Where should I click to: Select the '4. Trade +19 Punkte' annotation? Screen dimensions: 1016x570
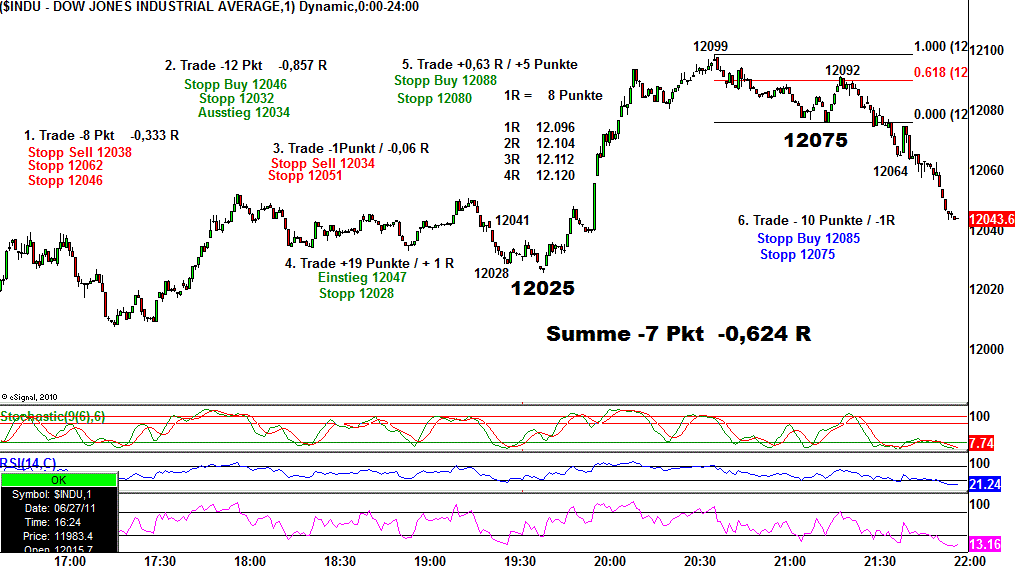click(369, 263)
